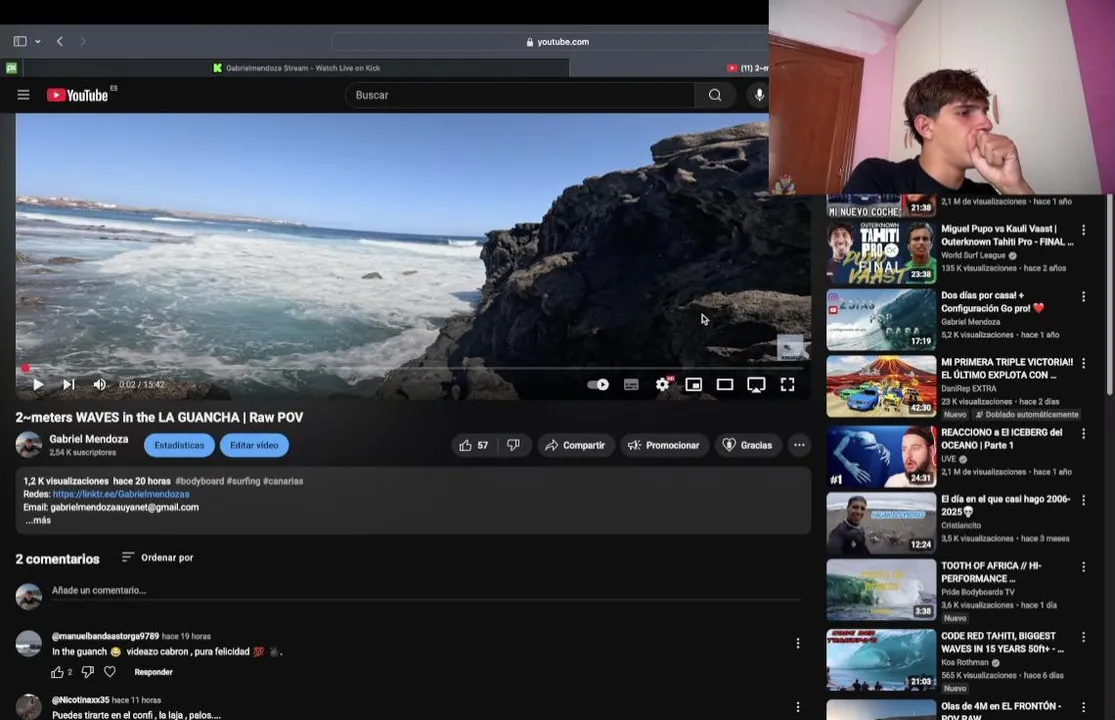Open options for MI PRIMERA TRIPLE VICTORIA
The image size is (1115, 720).
click(x=1083, y=363)
